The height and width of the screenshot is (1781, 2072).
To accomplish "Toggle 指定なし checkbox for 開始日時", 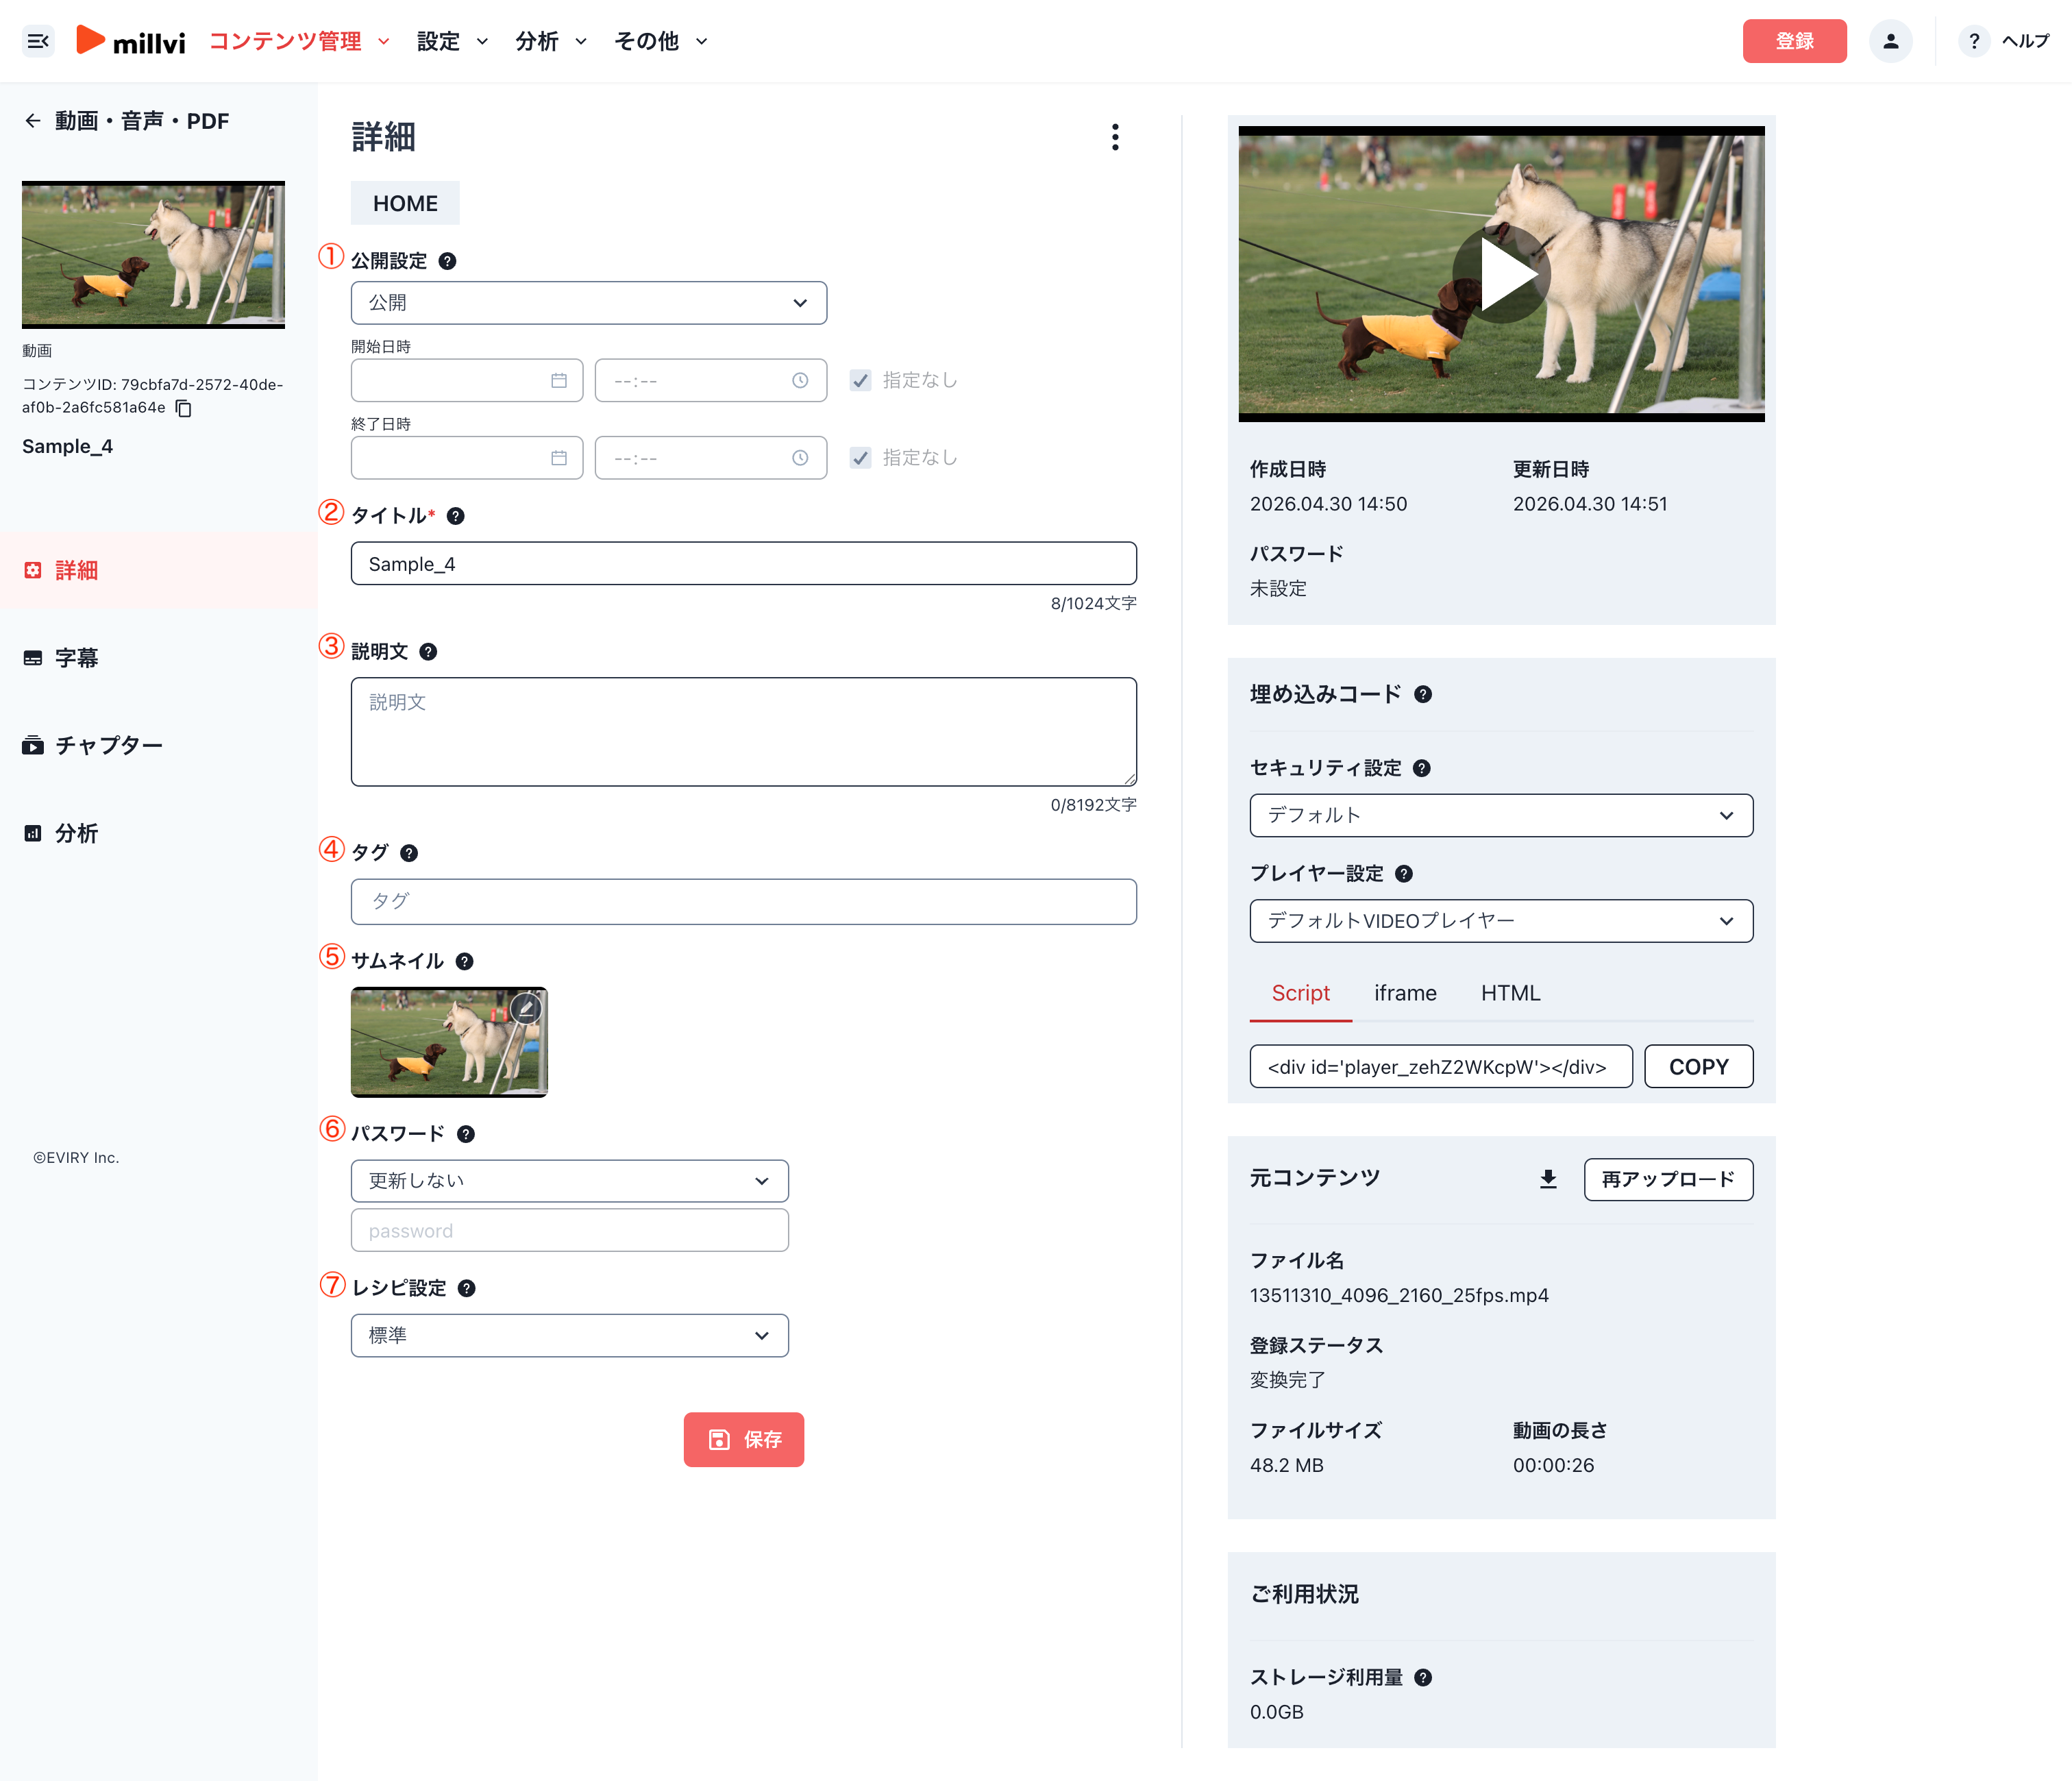I will (x=860, y=380).
